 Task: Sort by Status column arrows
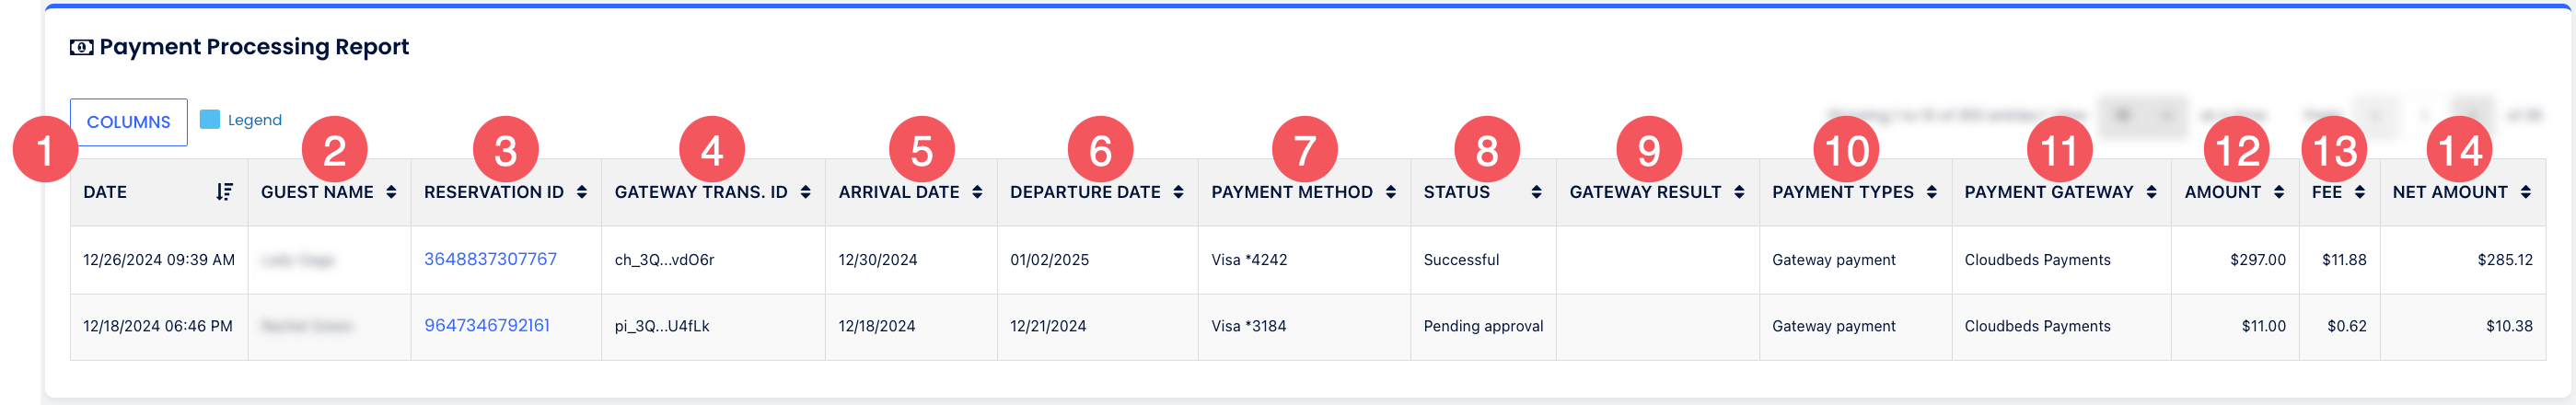1536,192
